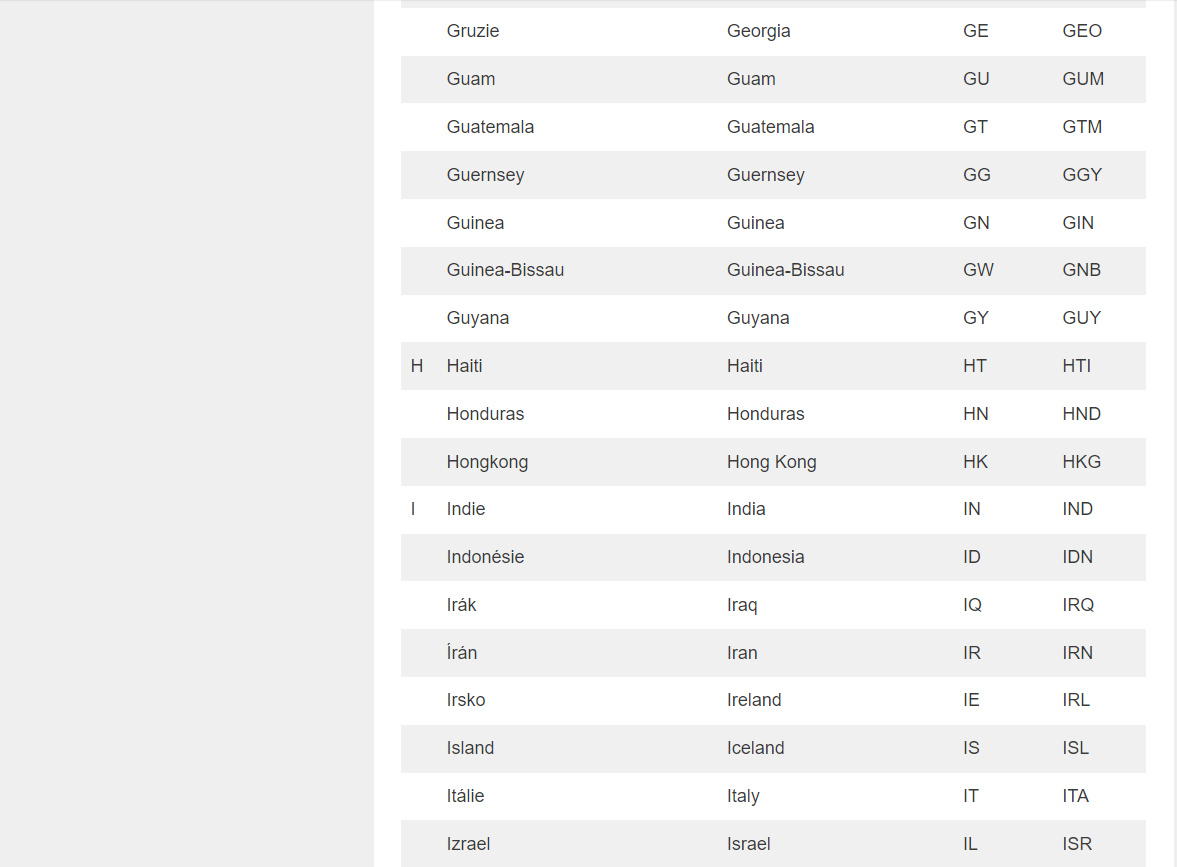
Task: Select the IS code for Iceland
Action: 971,748
